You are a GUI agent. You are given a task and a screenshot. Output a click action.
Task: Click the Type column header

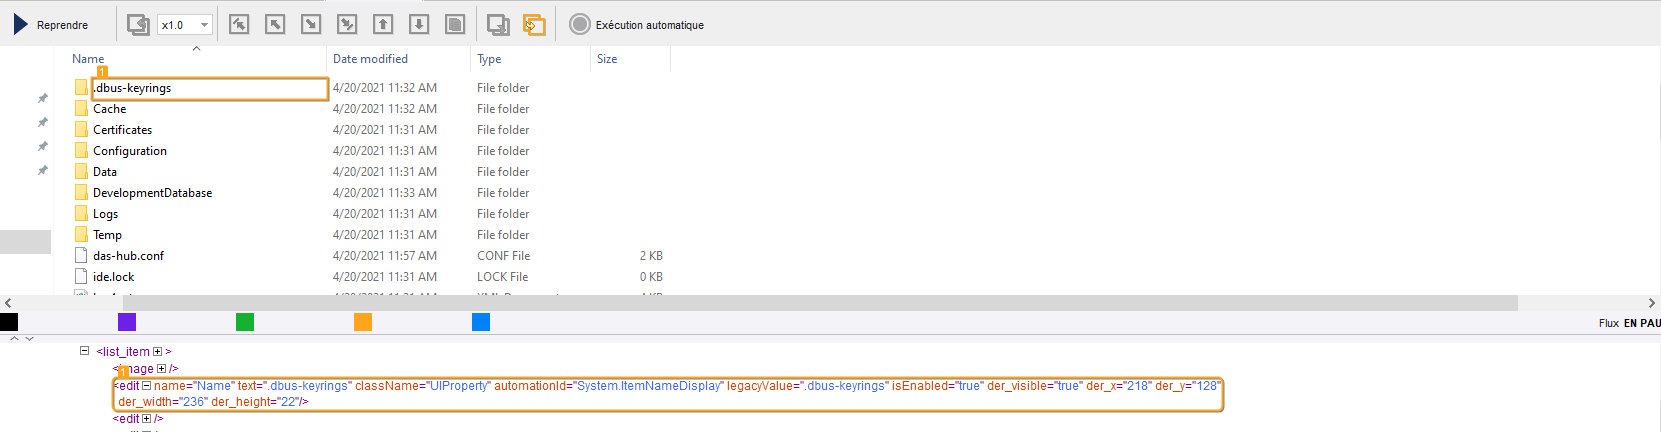point(489,59)
